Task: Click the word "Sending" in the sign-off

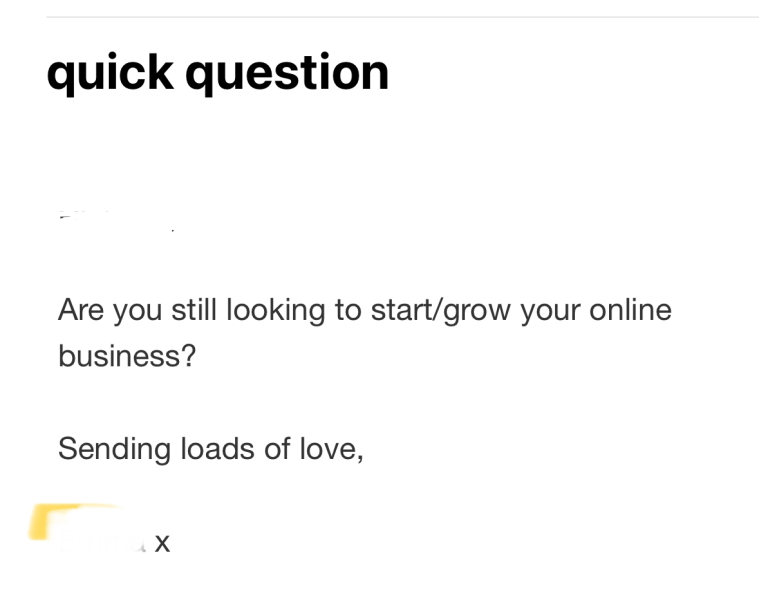Action: (x=114, y=449)
